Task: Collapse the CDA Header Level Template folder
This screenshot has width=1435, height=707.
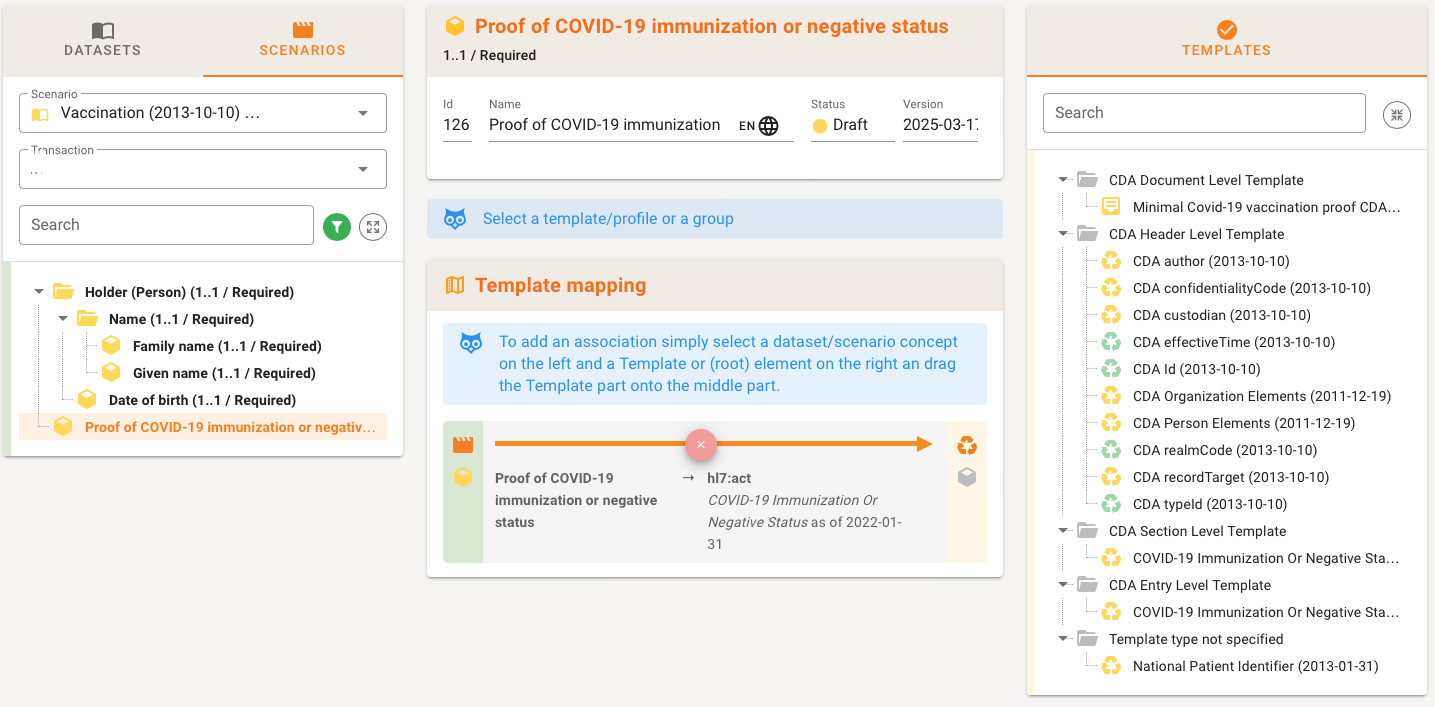Action: [x=1063, y=234]
